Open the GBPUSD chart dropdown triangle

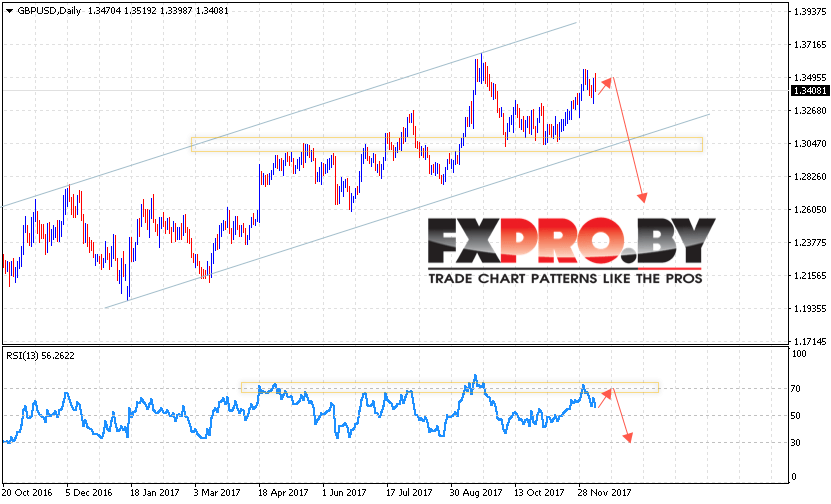click(9, 11)
